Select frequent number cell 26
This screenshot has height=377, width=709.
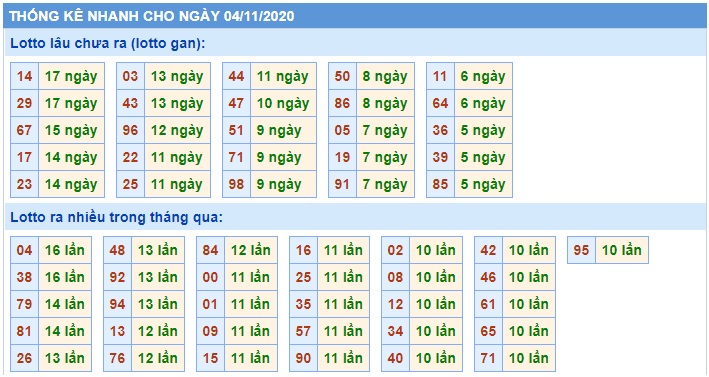pos(24,358)
